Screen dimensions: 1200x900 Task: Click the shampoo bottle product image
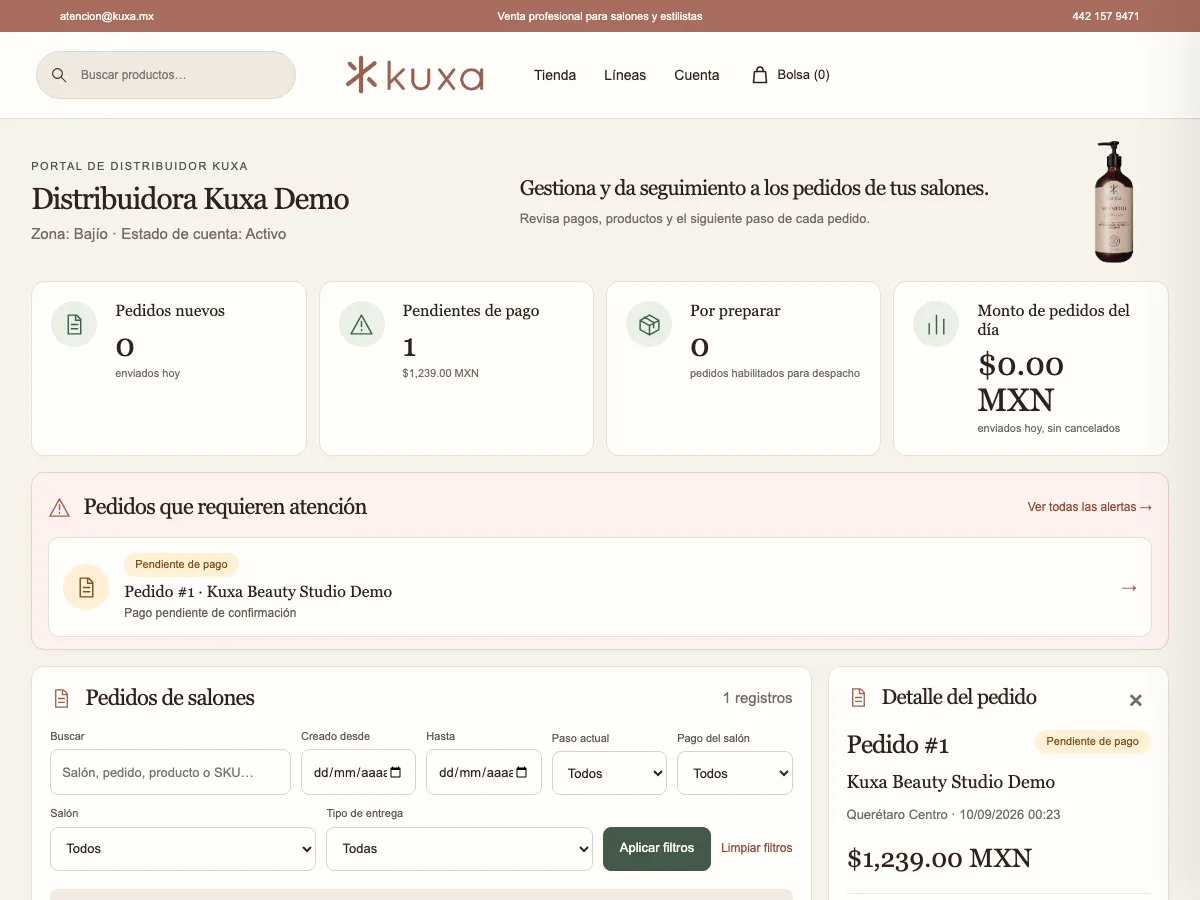click(x=1113, y=202)
